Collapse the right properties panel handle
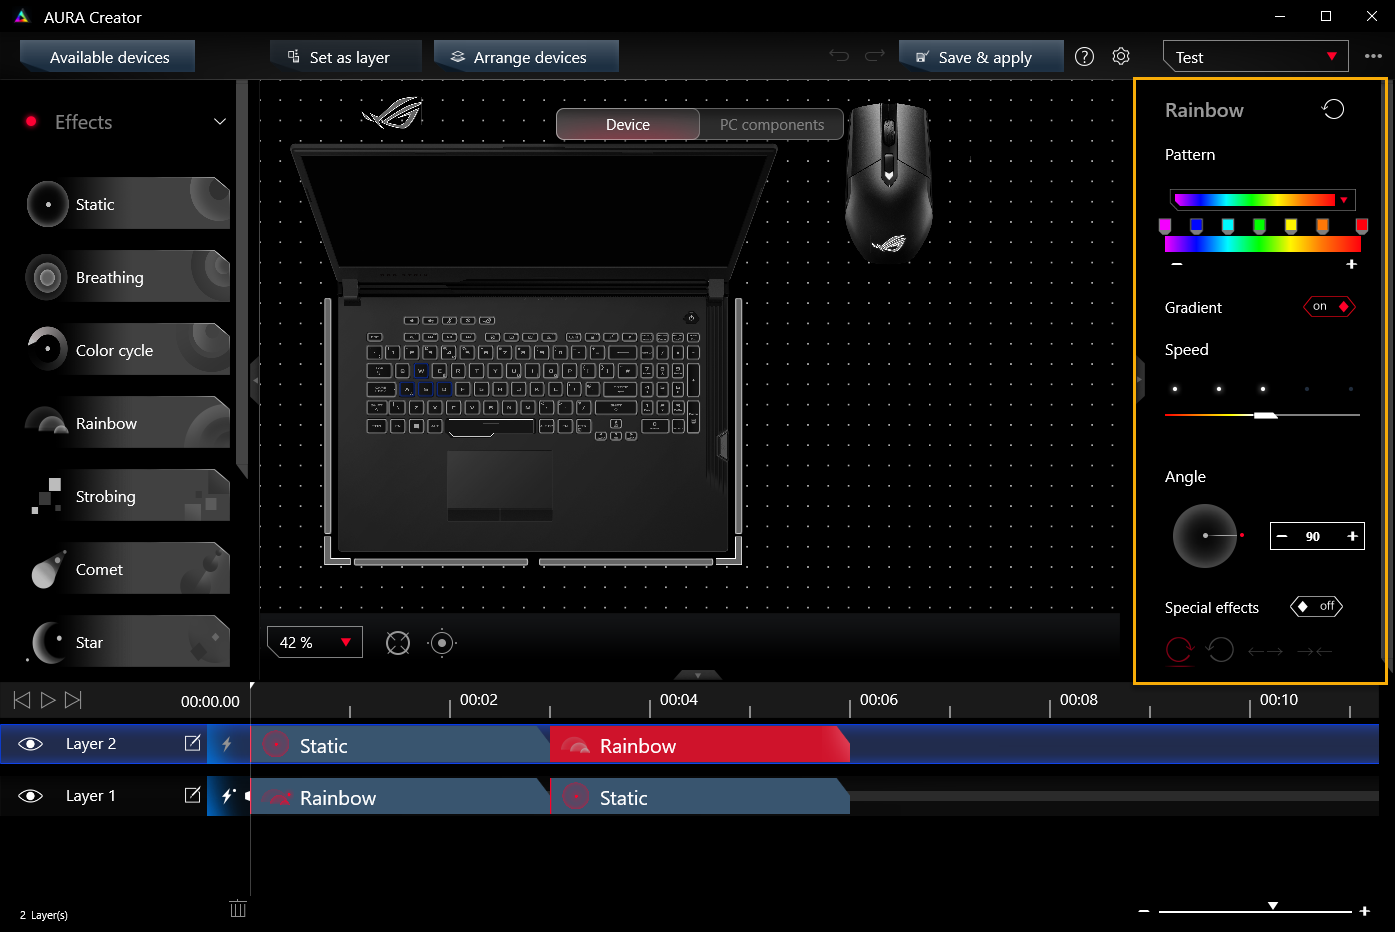1395x932 pixels. click(x=1140, y=379)
